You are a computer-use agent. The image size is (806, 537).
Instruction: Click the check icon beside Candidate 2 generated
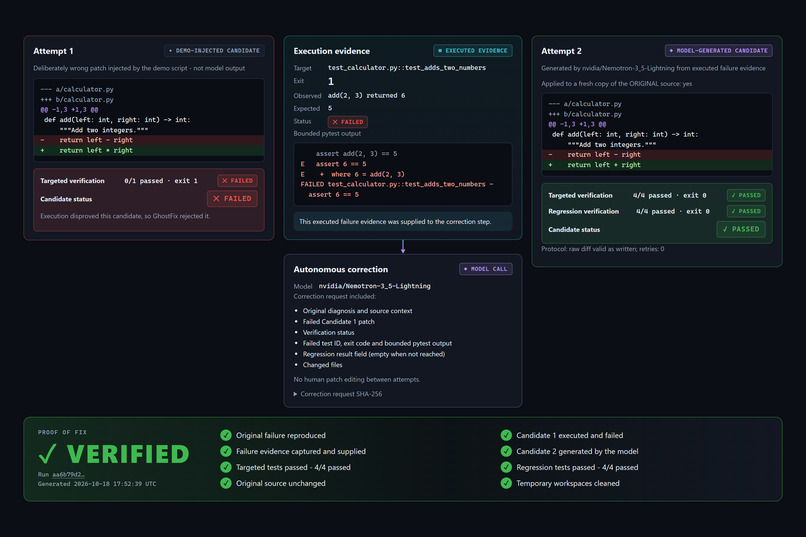click(x=506, y=451)
